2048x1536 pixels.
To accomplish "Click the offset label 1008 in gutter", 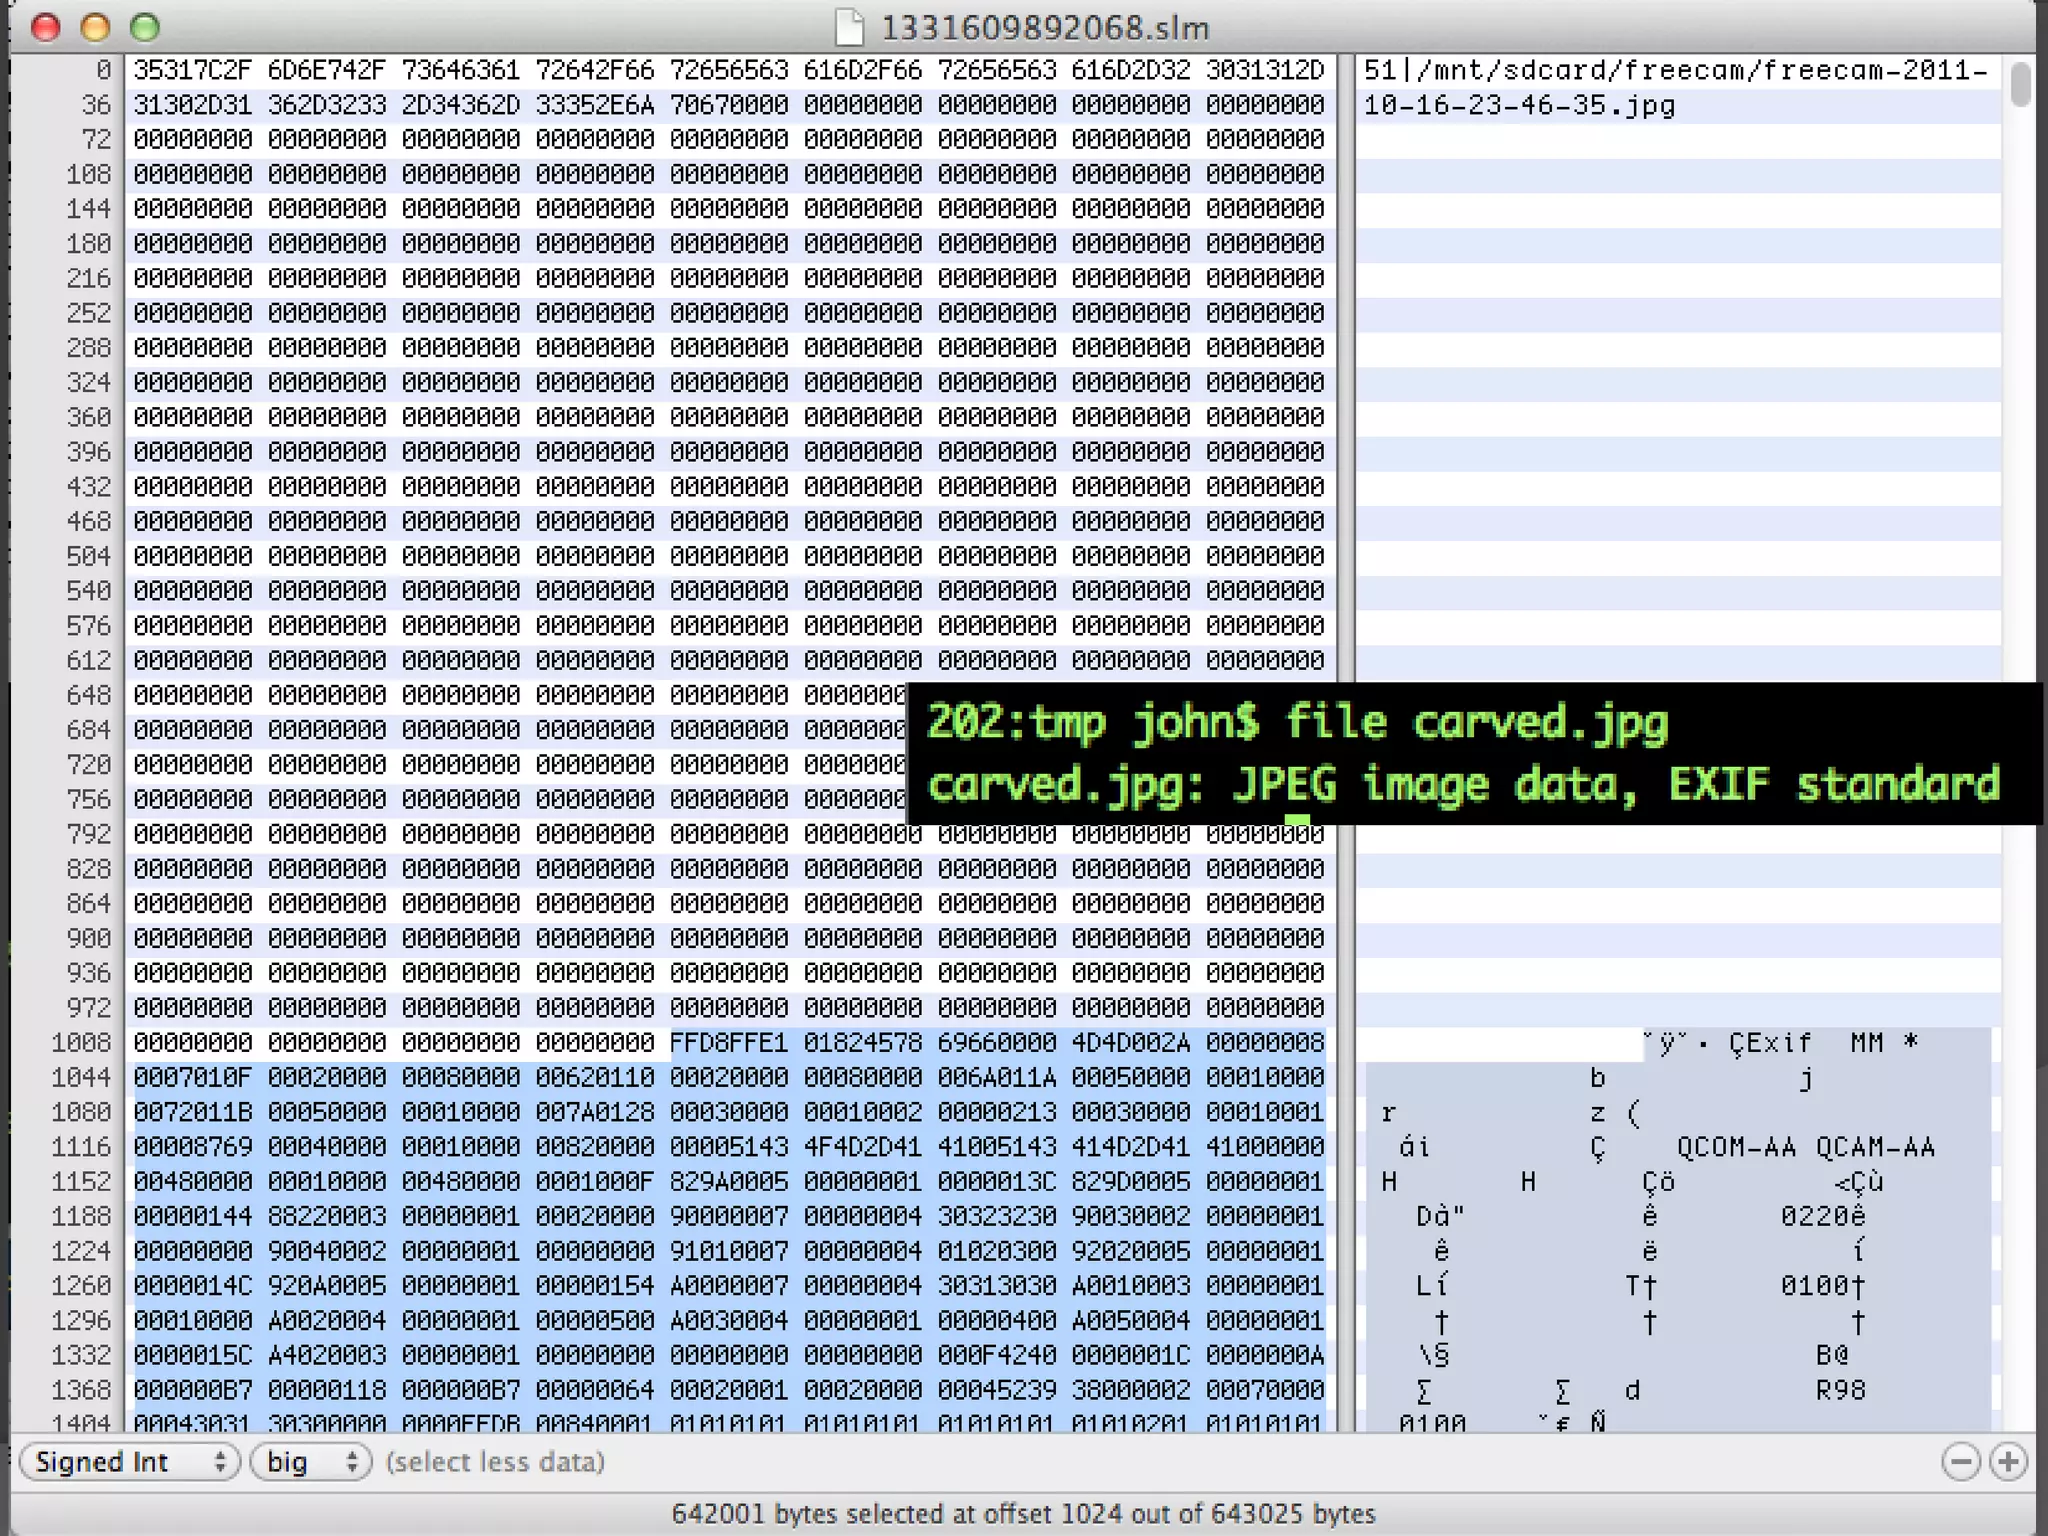I will point(80,1043).
